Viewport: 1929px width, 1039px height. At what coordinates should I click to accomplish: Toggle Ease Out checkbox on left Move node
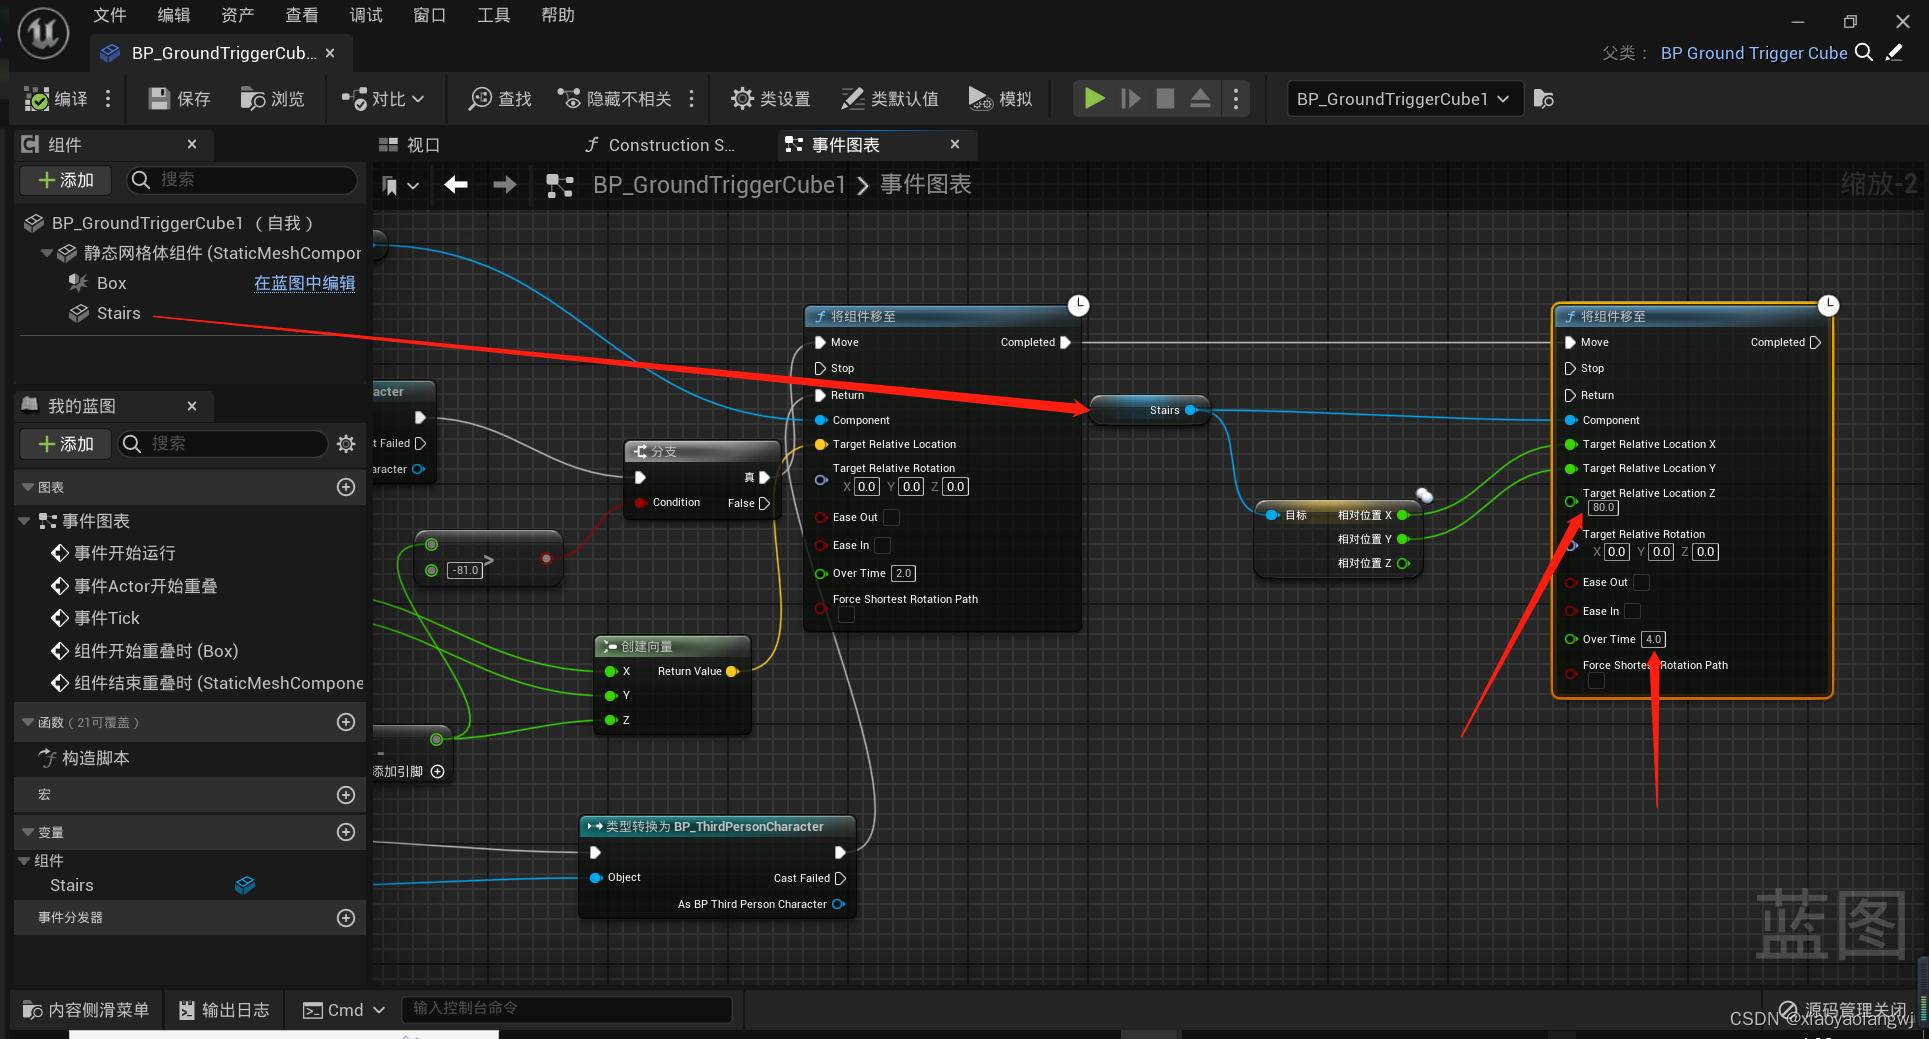892,517
